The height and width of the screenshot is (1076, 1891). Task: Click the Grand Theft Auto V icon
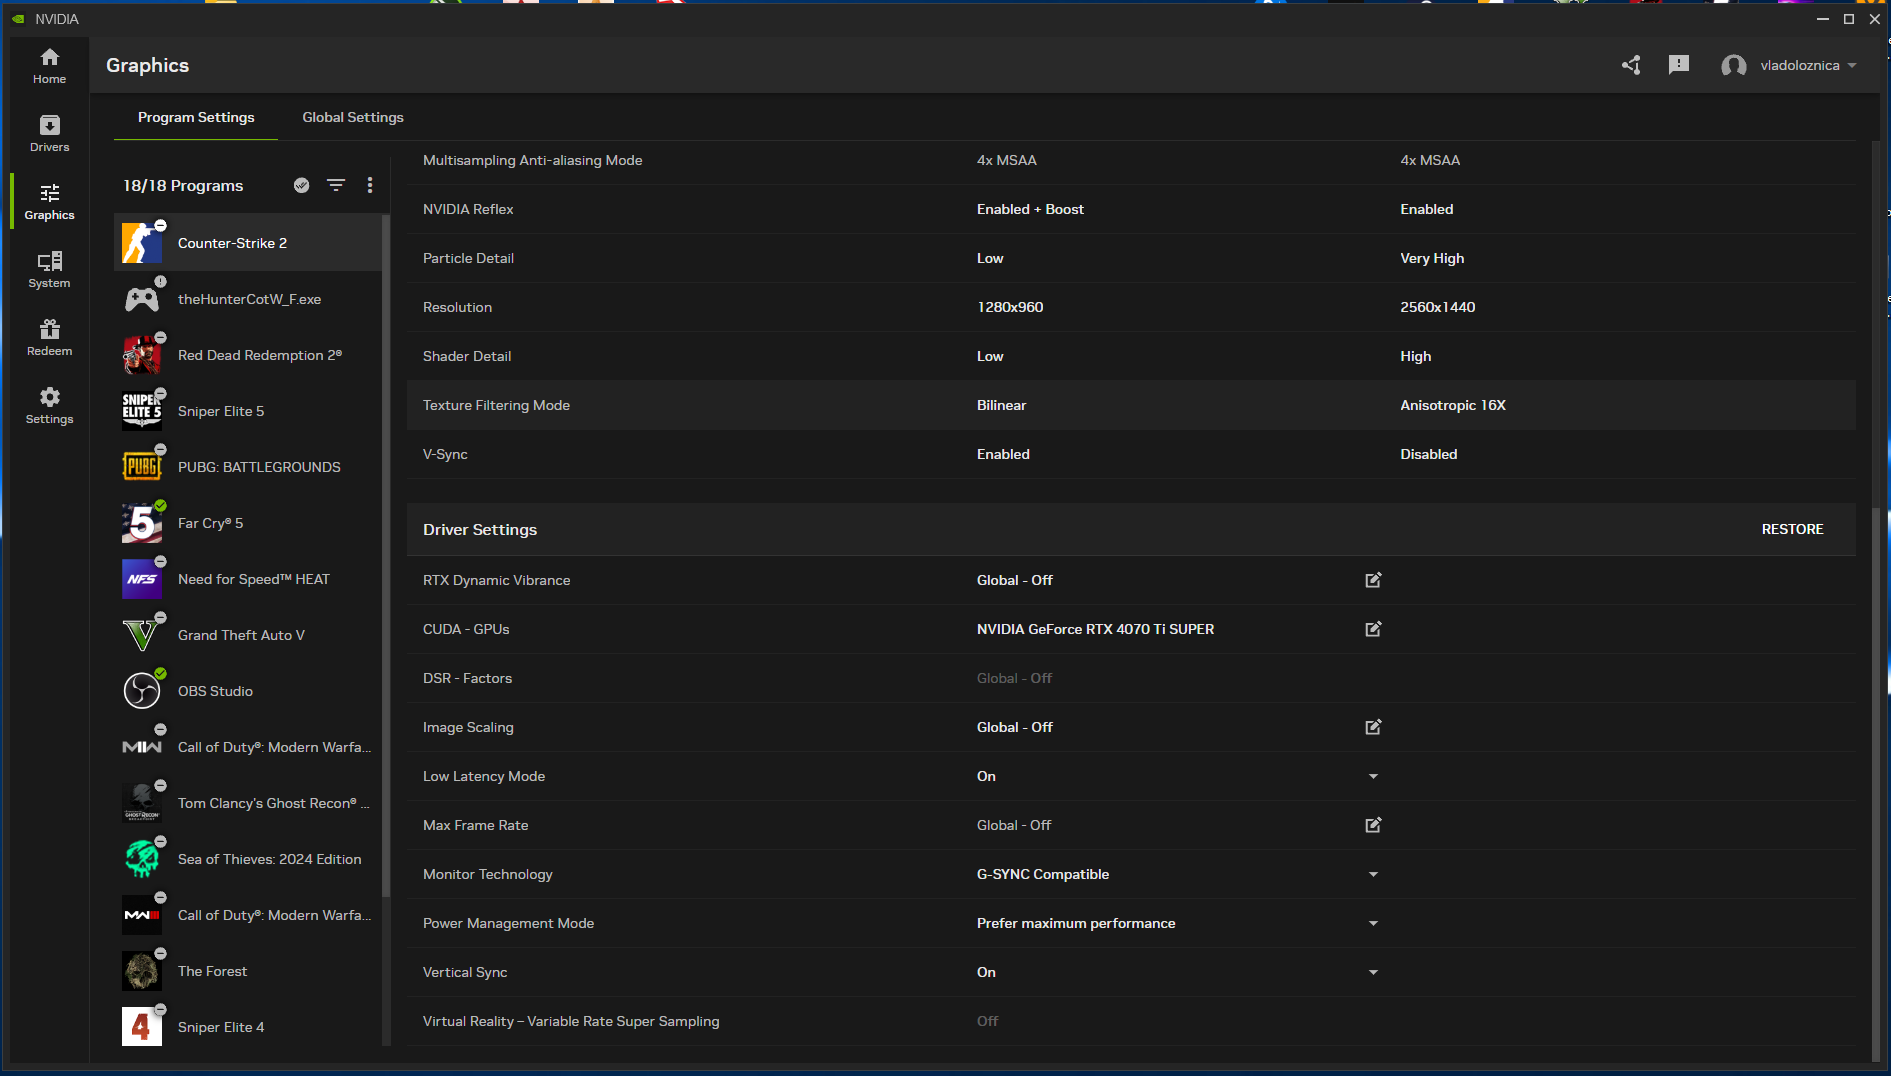tap(141, 635)
